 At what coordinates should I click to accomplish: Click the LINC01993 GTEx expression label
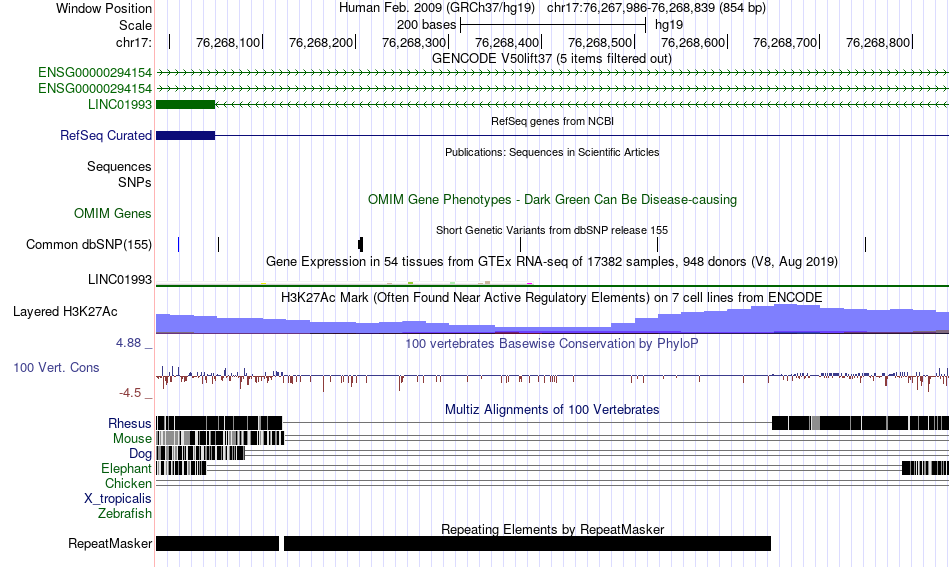pyautogui.click(x=119, y=279)
